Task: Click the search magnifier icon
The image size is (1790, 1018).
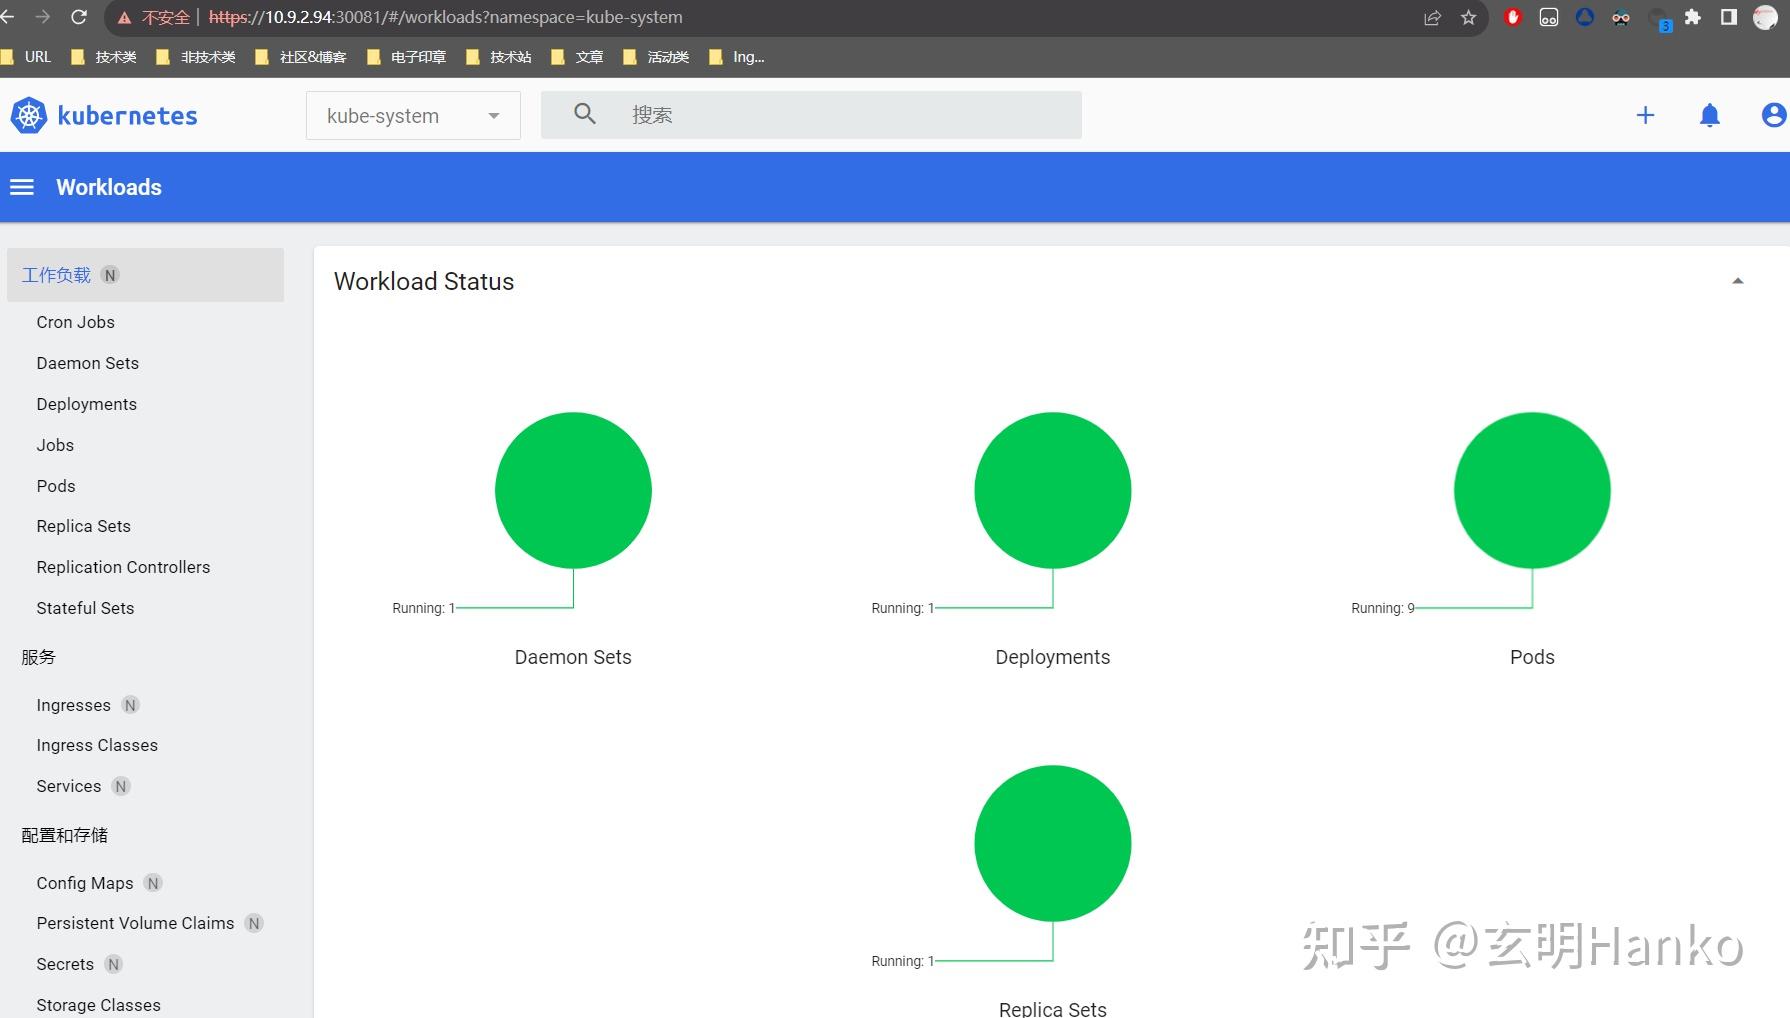Action: point(584,114)
